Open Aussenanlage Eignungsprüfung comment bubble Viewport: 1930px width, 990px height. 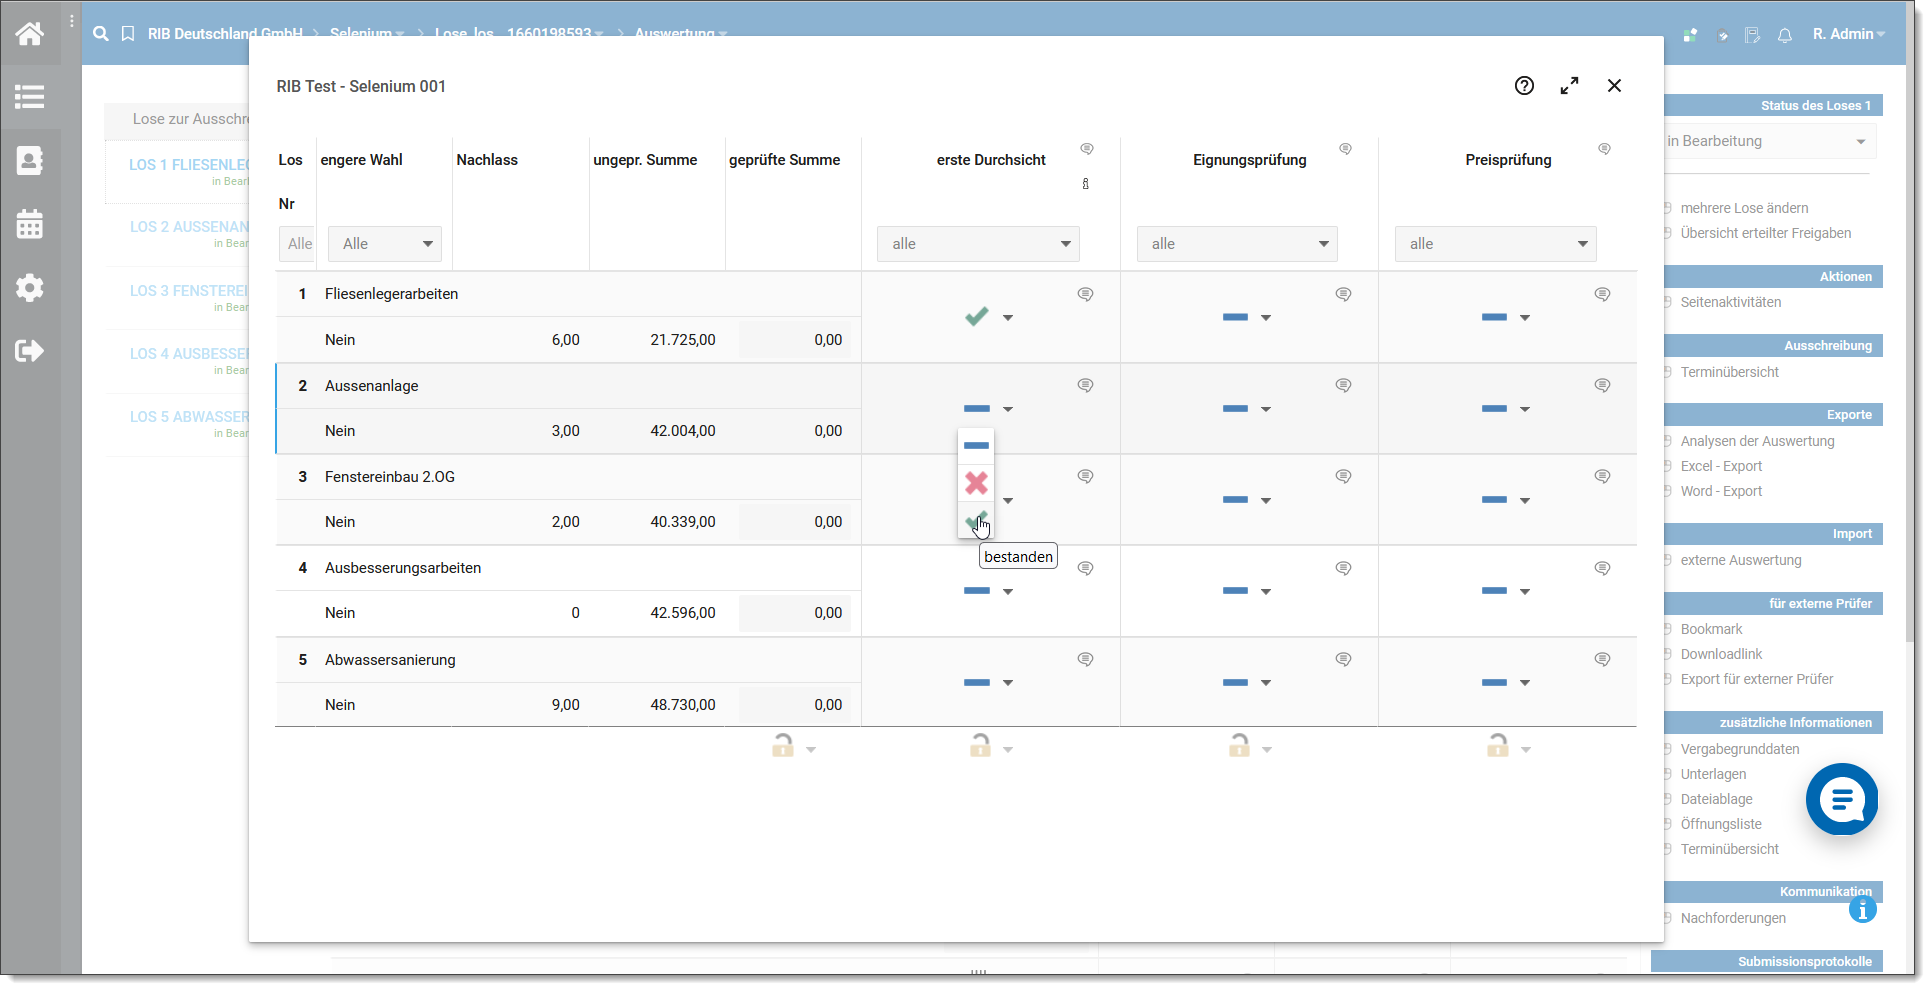click(1344, 385)
